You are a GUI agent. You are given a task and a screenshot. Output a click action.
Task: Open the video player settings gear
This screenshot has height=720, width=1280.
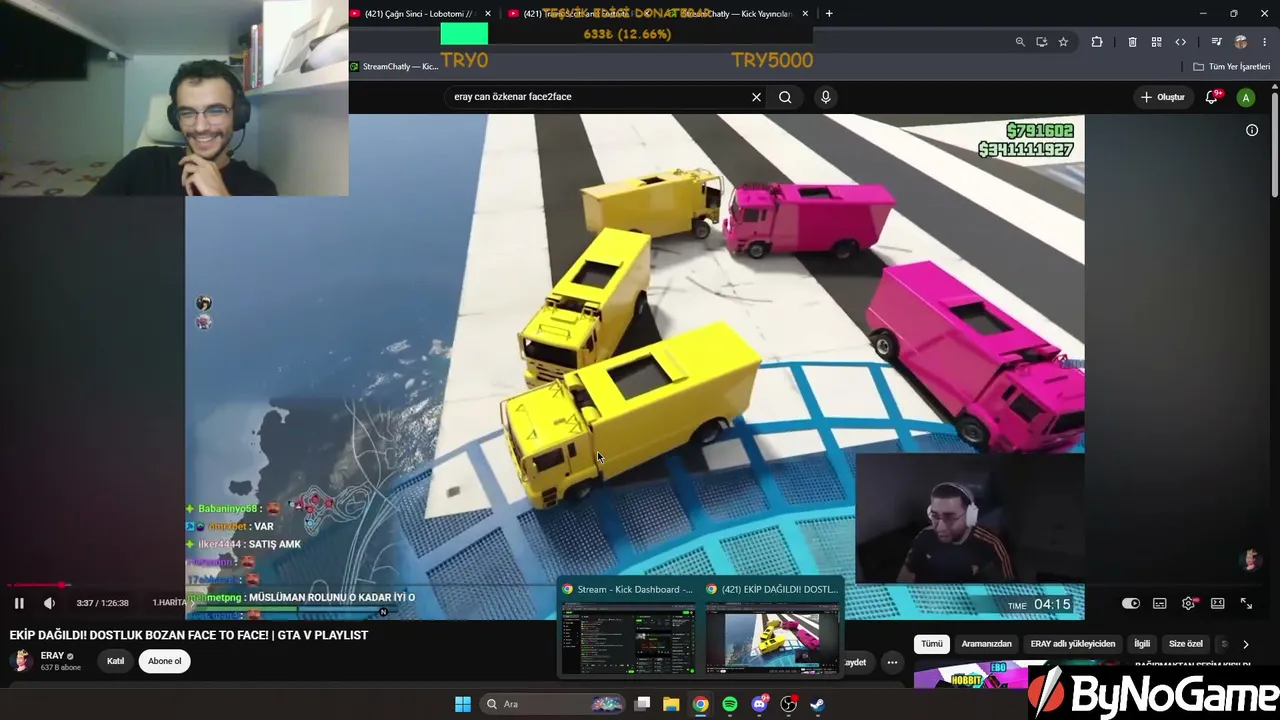point(1188,603)
